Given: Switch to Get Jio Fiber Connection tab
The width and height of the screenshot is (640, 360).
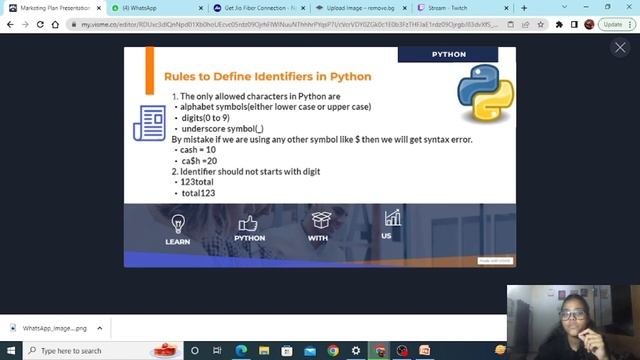Looking at the screenshot, I should pyautogui.click(x=259, y=8).
